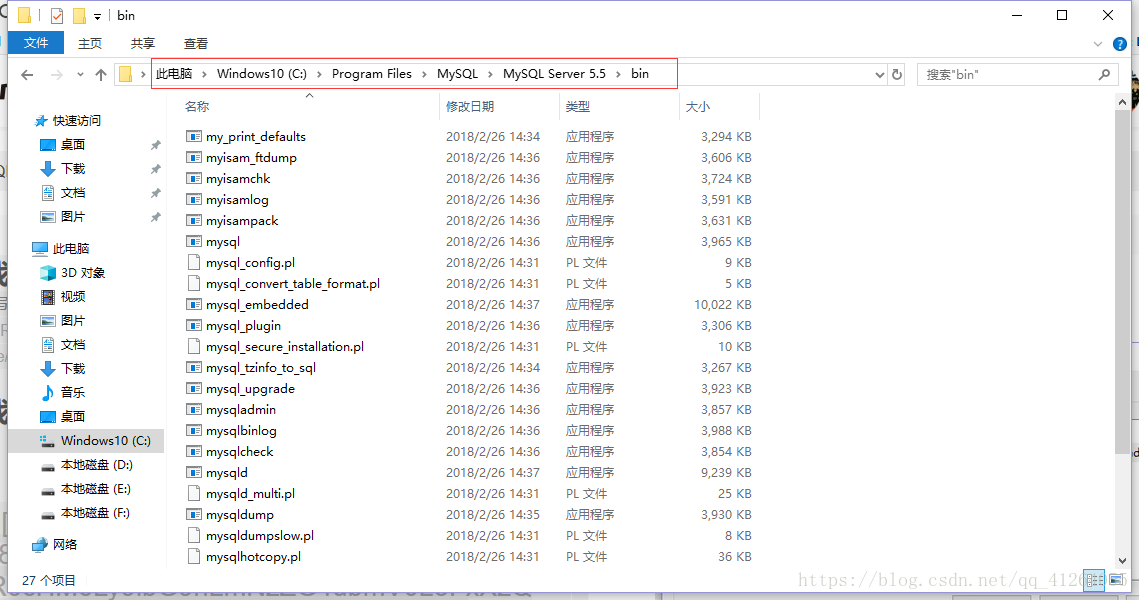Open the 文件 ribbon tab
The height and width of the screenshot is (600, 1139).
click(x=36, y=43)
